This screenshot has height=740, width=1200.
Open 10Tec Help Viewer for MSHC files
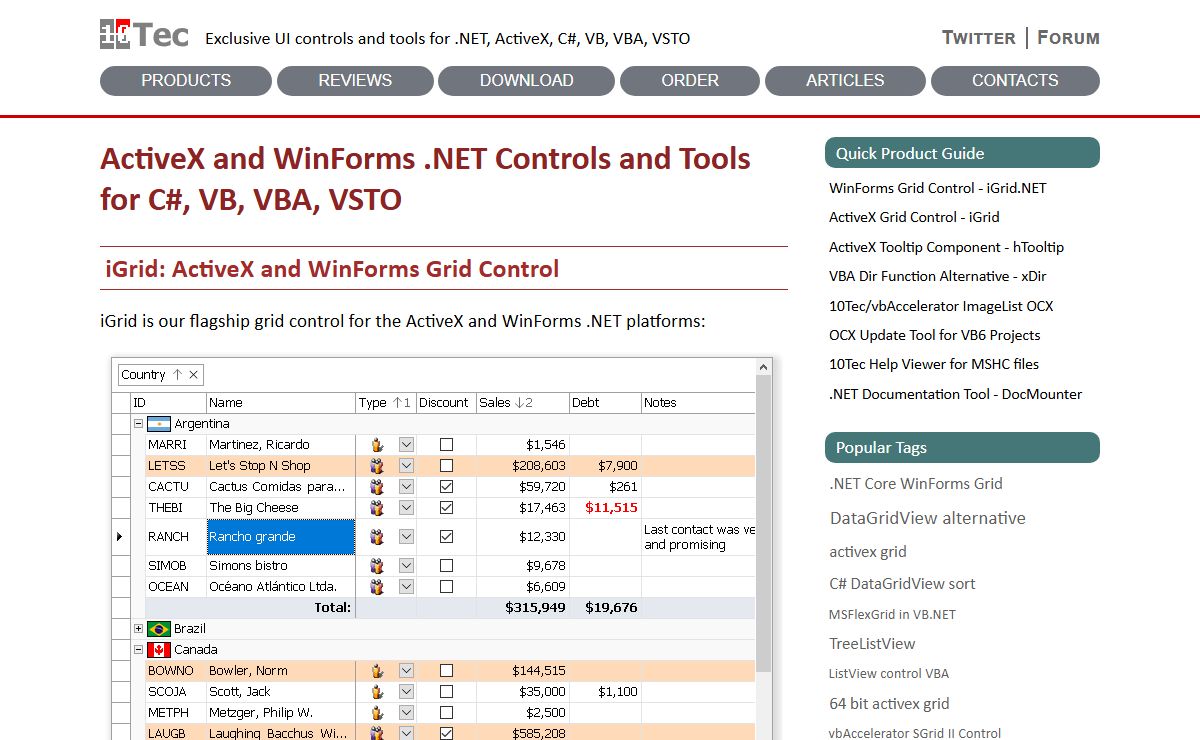click(x=934, y=364)
